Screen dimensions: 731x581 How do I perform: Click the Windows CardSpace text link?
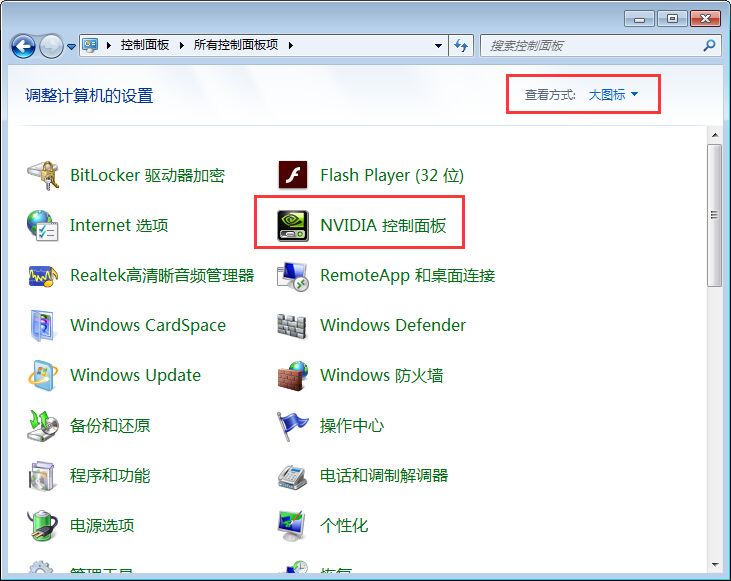(x=148, y=325)
